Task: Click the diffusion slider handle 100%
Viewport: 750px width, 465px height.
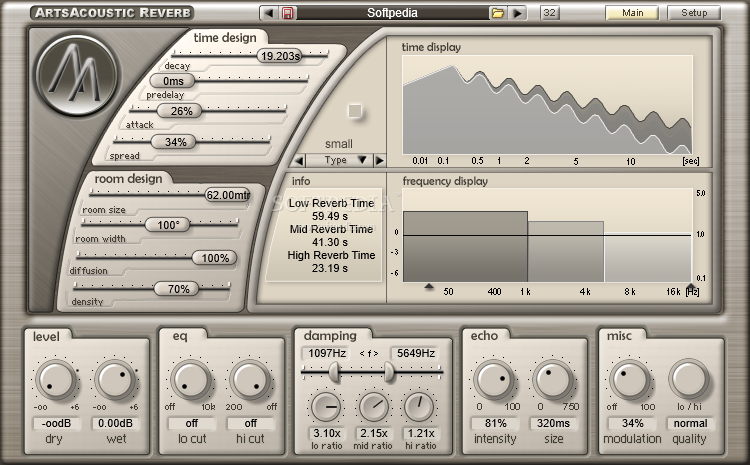Action: click(x=214, y=258)
